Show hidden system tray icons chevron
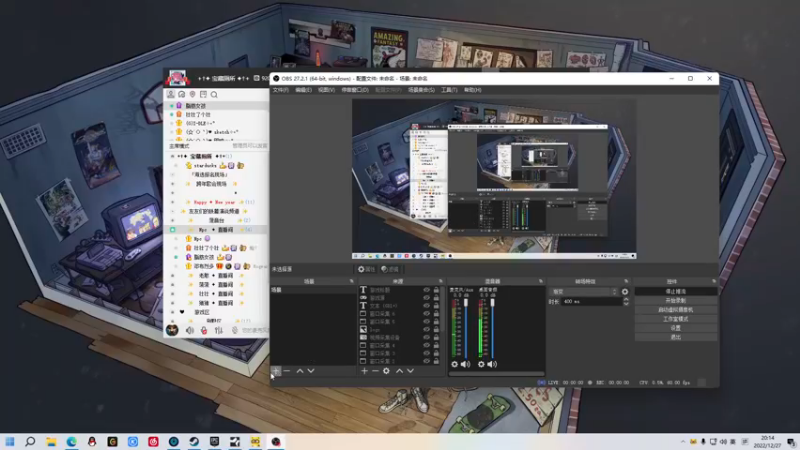This screenshot has width=800, height=450. point(683,441)
